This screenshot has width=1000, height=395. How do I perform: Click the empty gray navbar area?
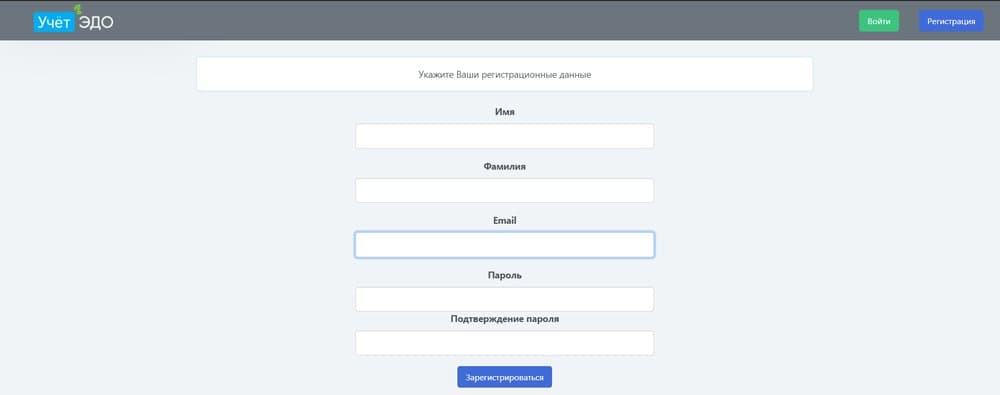[485, 21]
